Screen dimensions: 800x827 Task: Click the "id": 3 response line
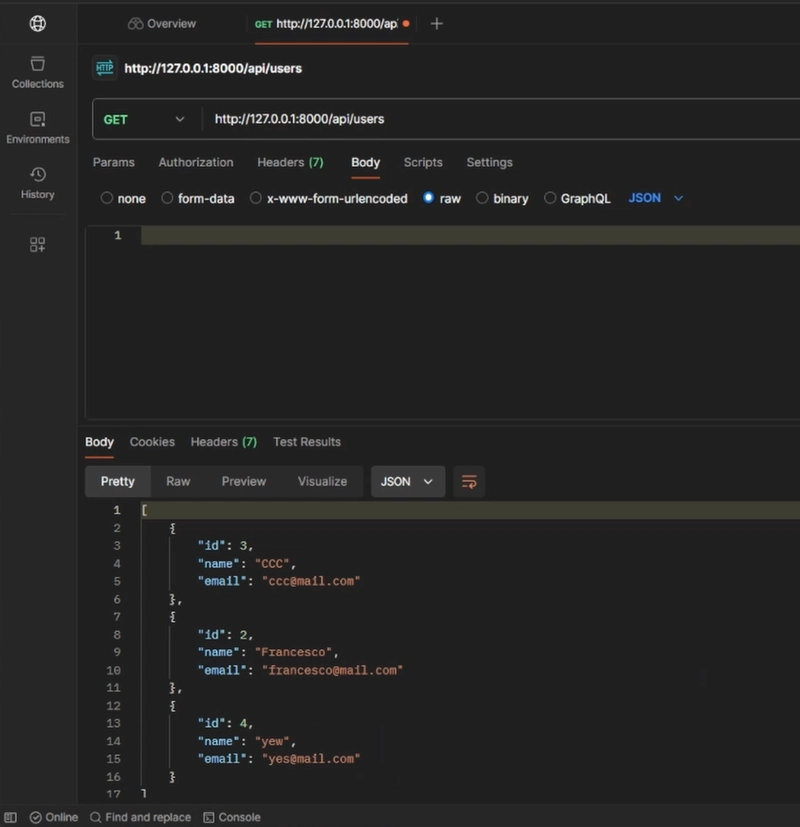[x=225, y=545]
